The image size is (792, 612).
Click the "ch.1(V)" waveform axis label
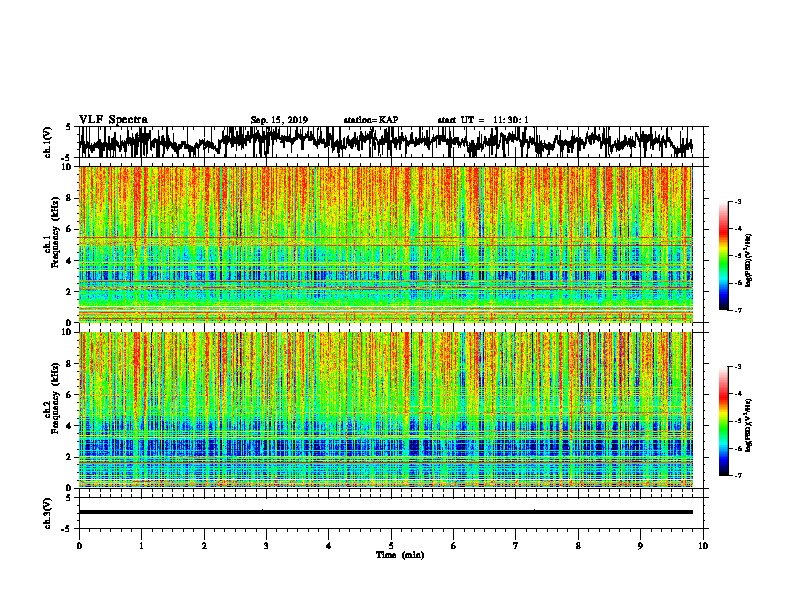pyautogui.click(x=48, y=142)
